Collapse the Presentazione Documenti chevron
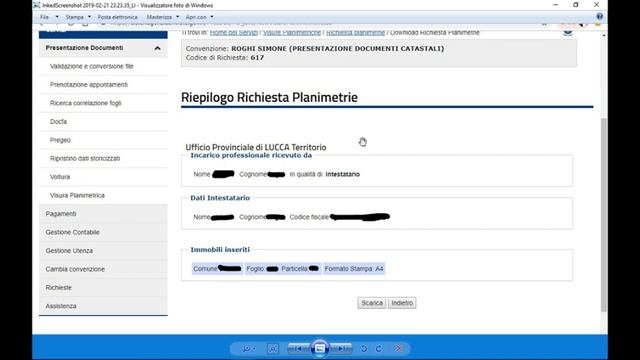 pos(158,48)
